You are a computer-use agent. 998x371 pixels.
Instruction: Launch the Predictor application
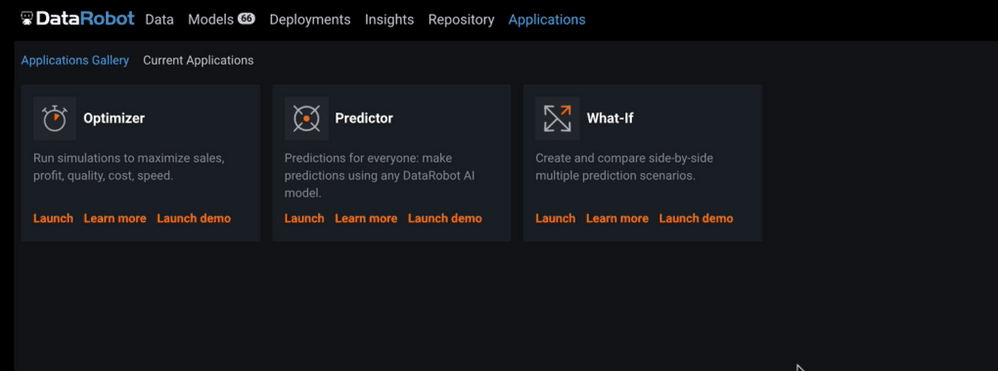pos(304,218)
